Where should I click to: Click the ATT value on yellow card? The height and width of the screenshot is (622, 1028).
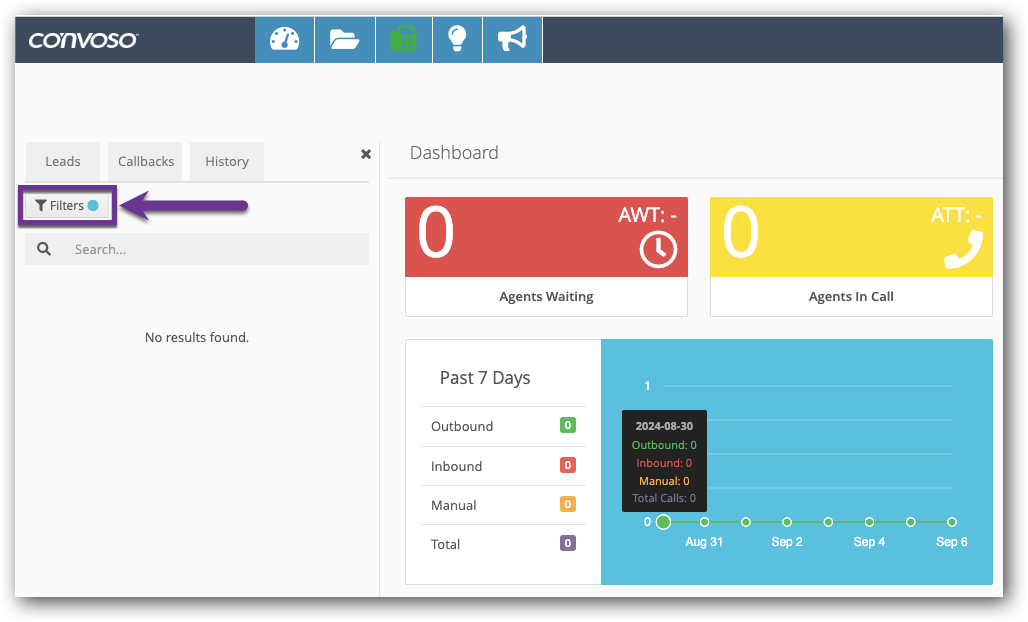tap(957, 215)
